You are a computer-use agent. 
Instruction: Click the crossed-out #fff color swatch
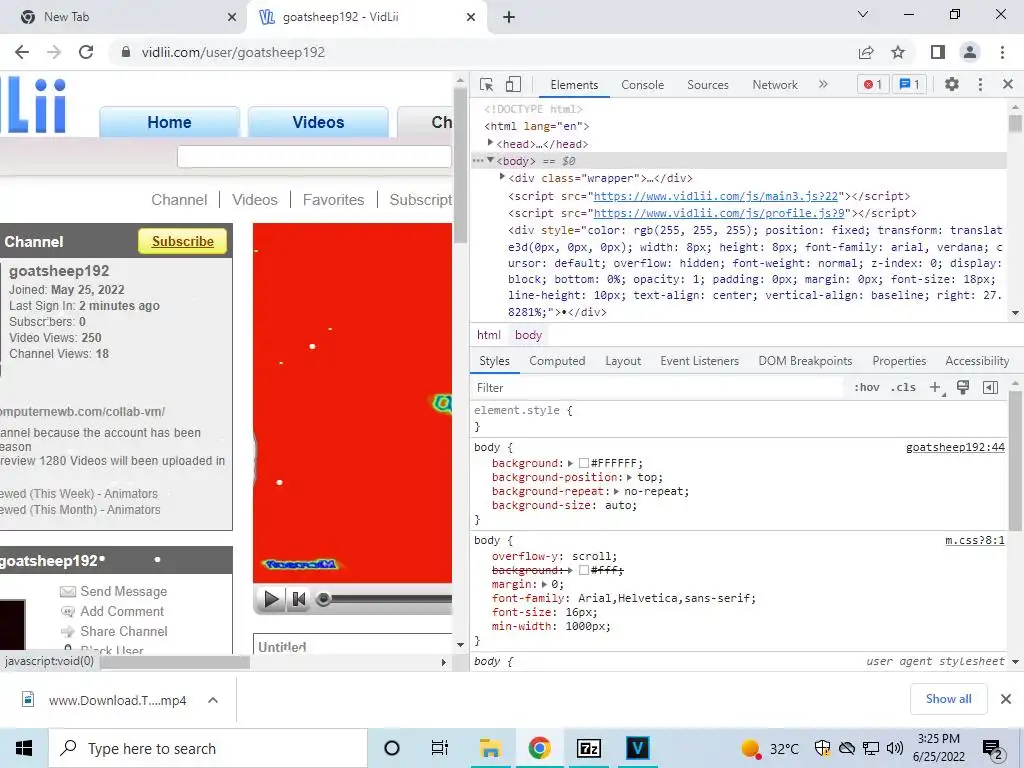click(x=584, y=570)
